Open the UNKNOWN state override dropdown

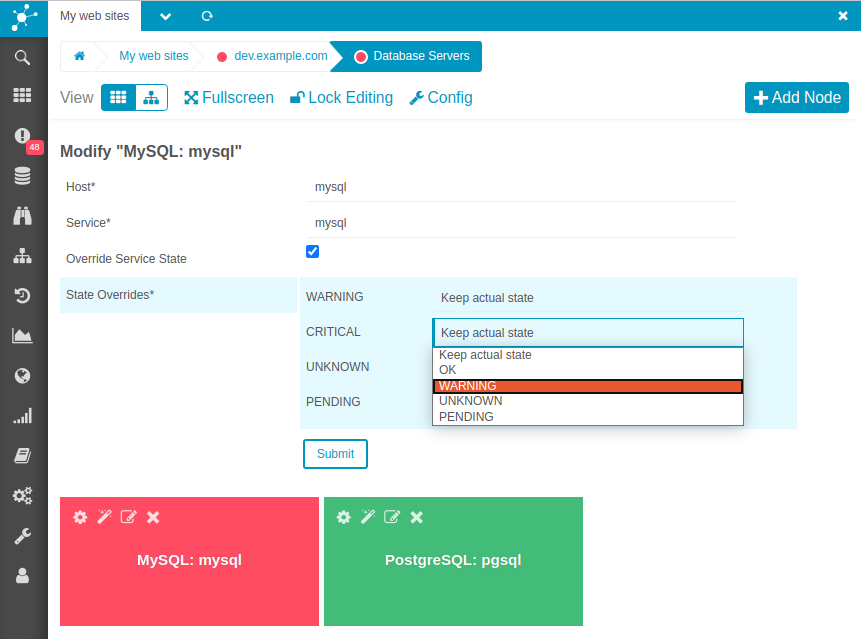[588, 367]
